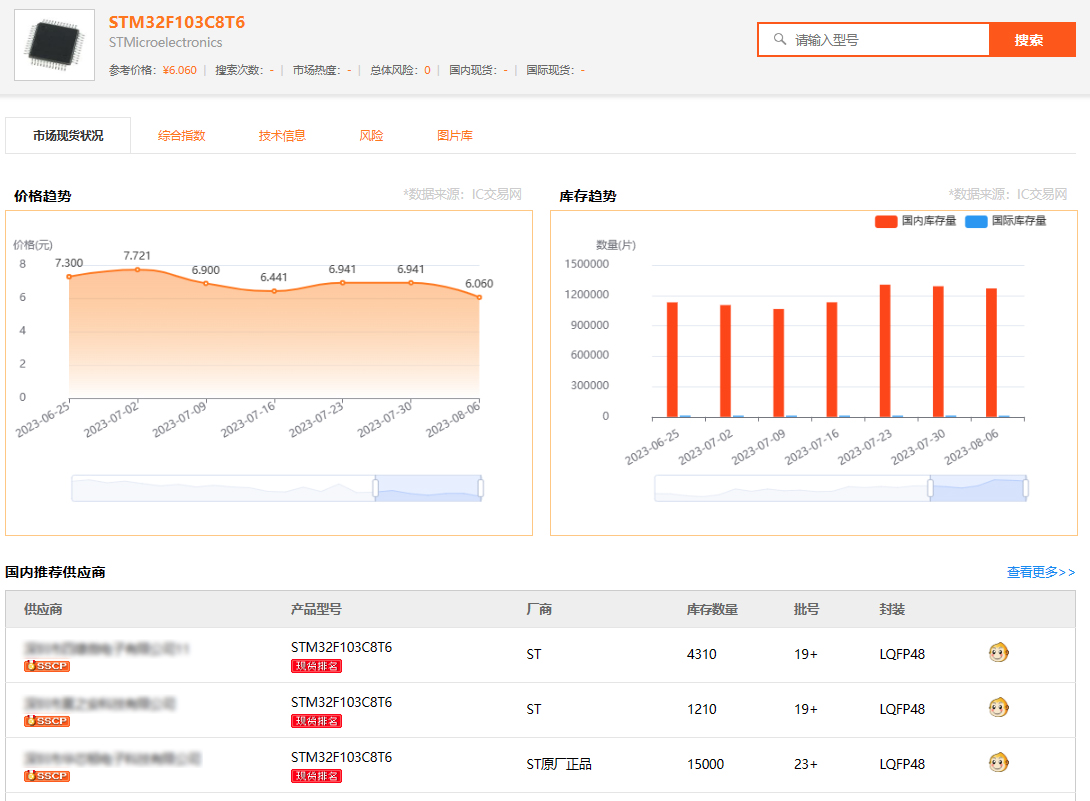
Task: Open the STM32F103C8T6 chip product thumbnail
Action: [x=54, y=45]
